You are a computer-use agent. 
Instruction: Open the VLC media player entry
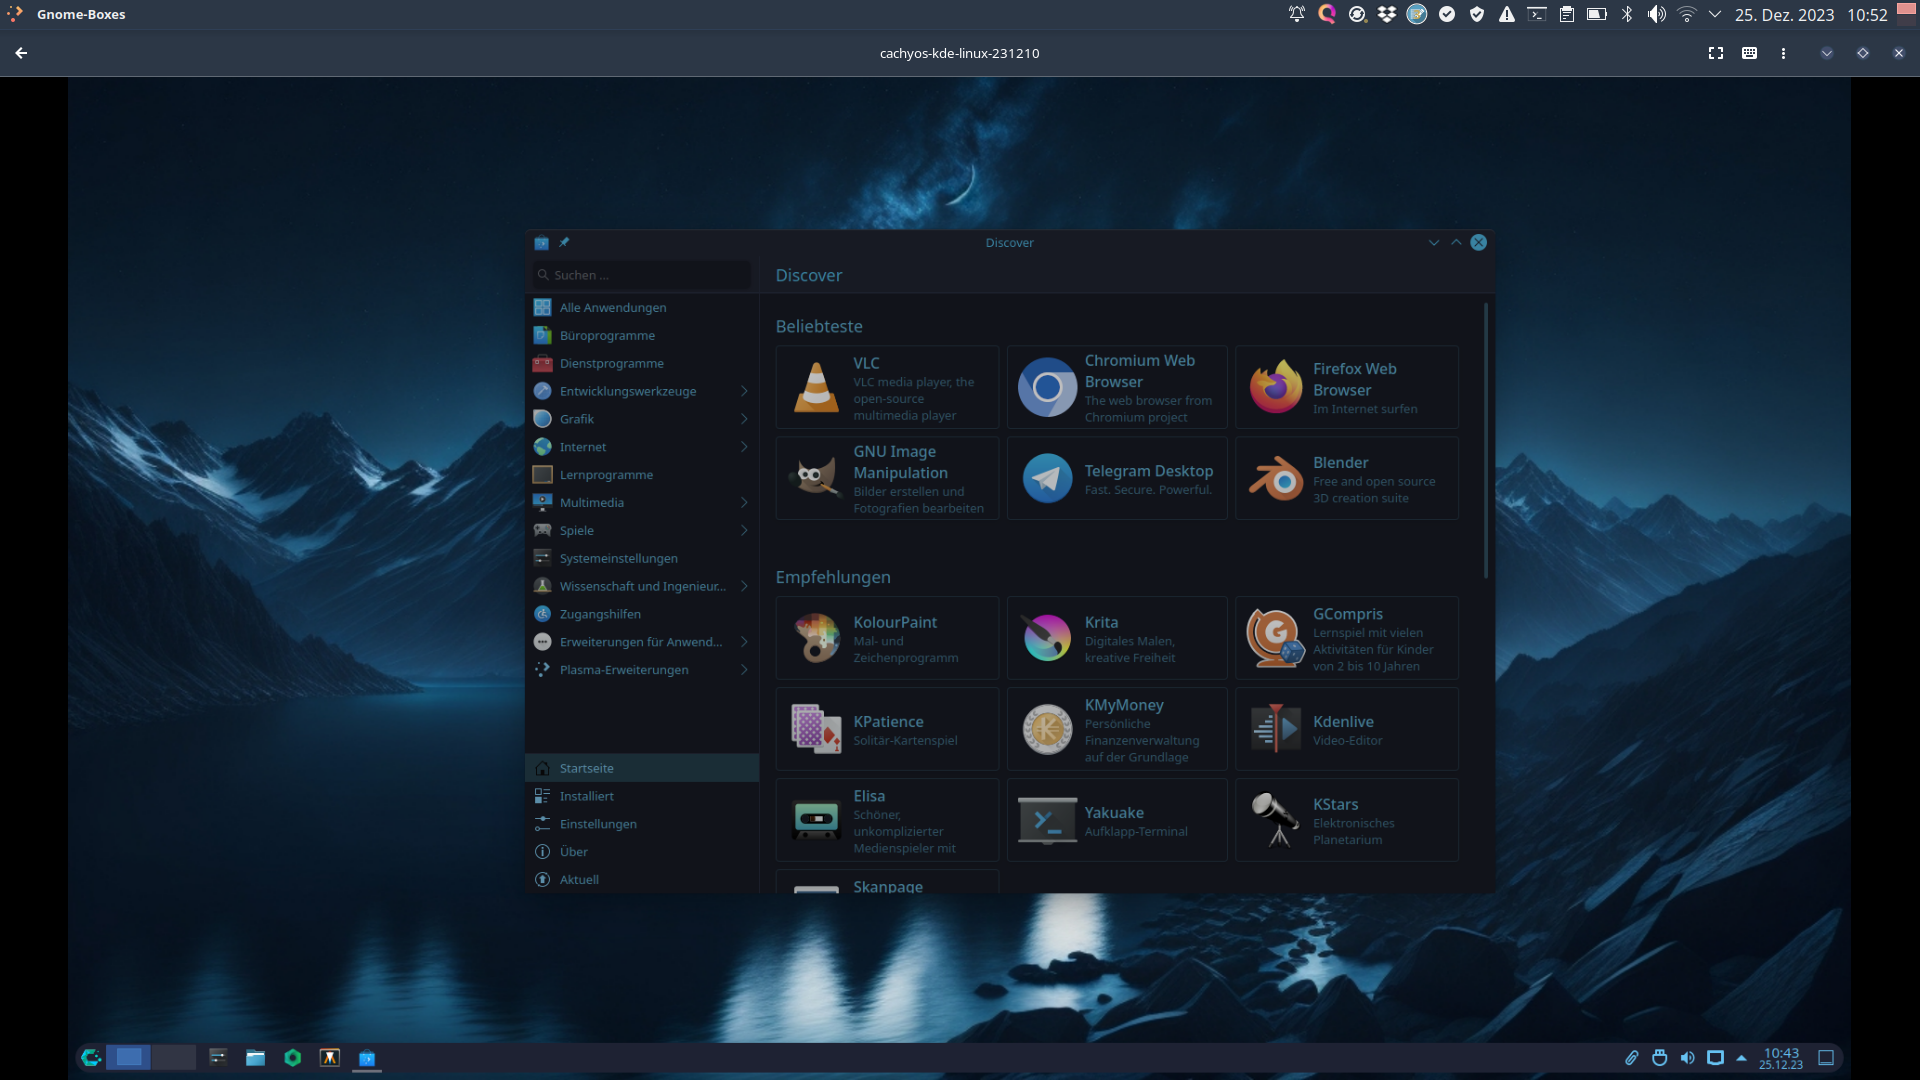887,388
